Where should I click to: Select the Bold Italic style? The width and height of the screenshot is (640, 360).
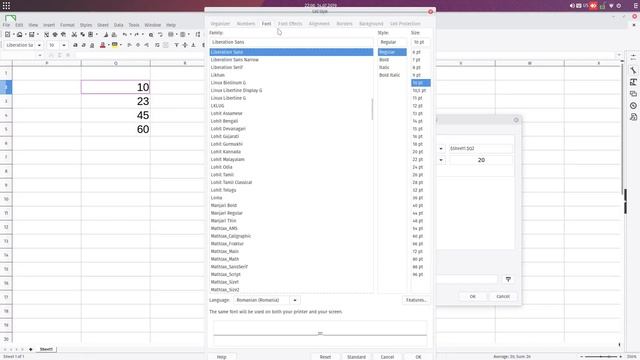390,75
